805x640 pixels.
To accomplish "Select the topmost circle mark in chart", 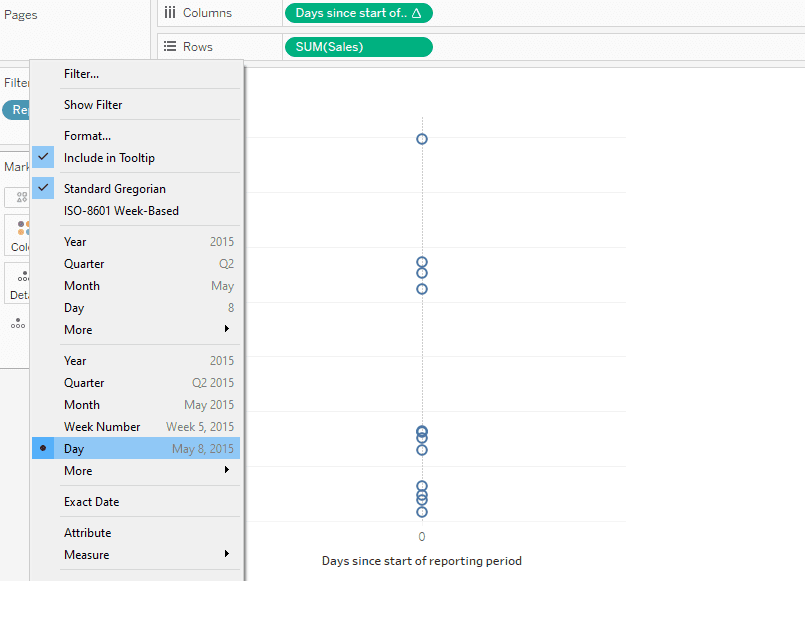I will tap(421, 139).
